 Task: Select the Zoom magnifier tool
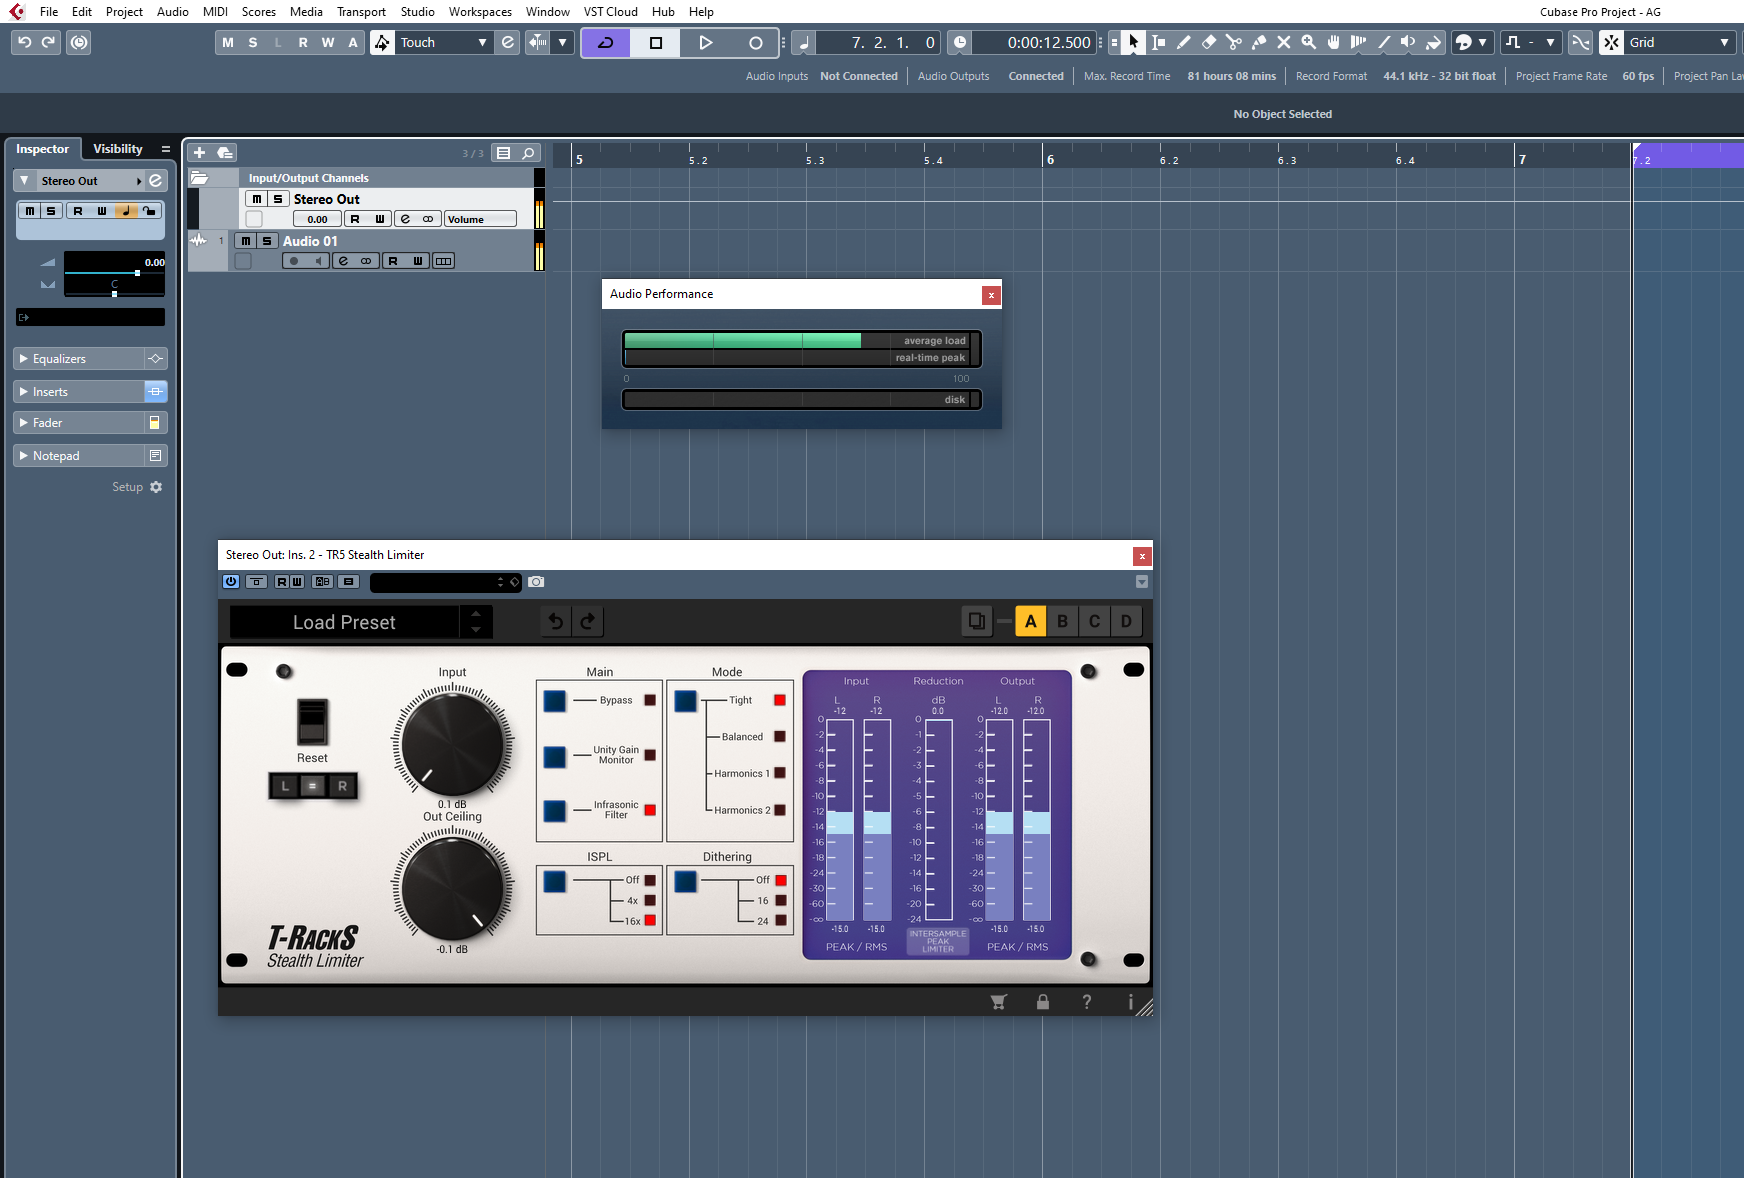(x=1308, y=42)
